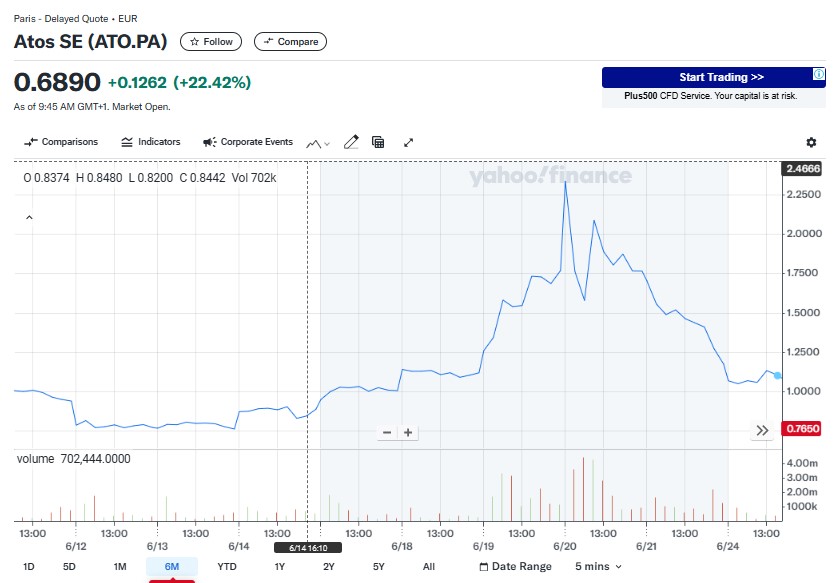Jump to latest data double-arrow
This screenshot has height=583, width=833.
pos(762,430)
